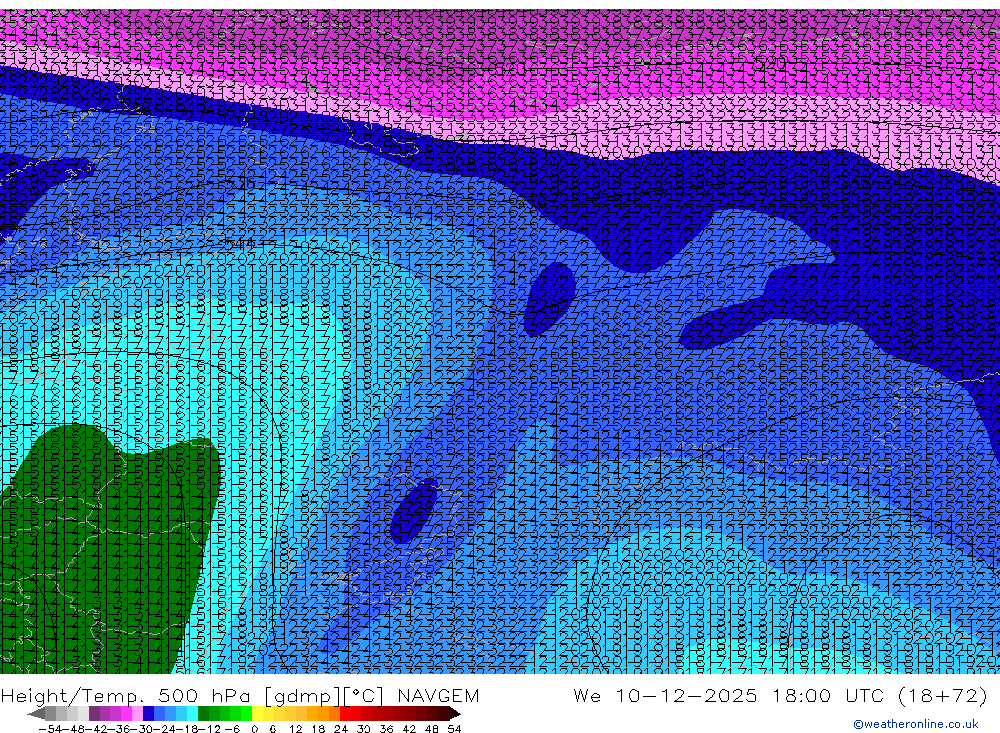1000x733 pixels.
Task: Click the dark brown right arrow end of the legend
Action: (x=454, y=713)
